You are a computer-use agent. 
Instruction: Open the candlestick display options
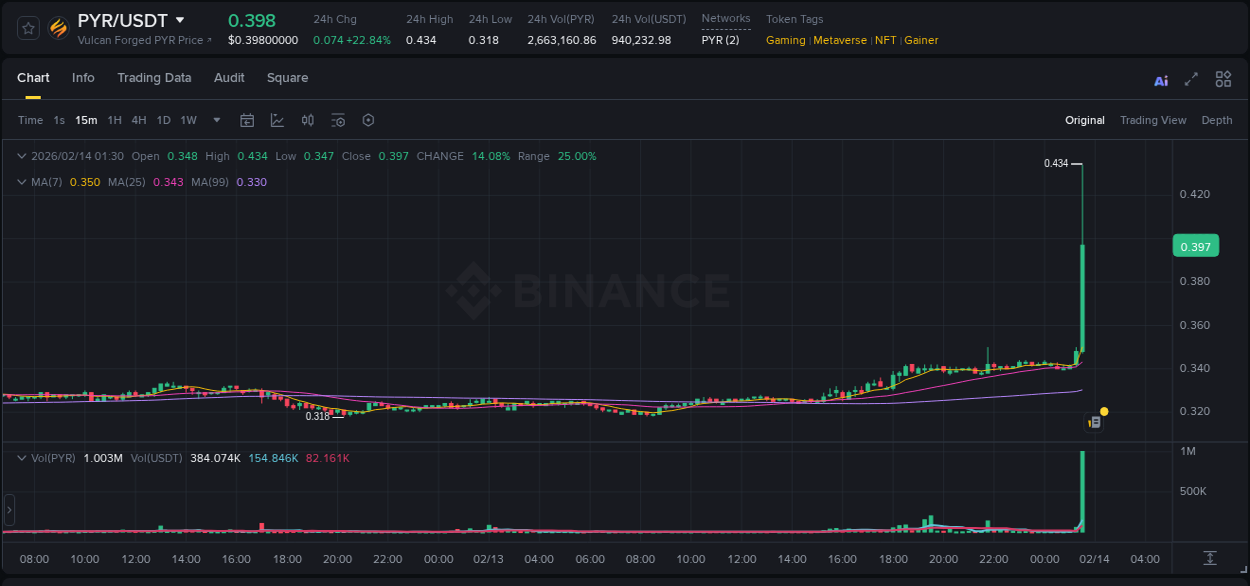(307, 120)
